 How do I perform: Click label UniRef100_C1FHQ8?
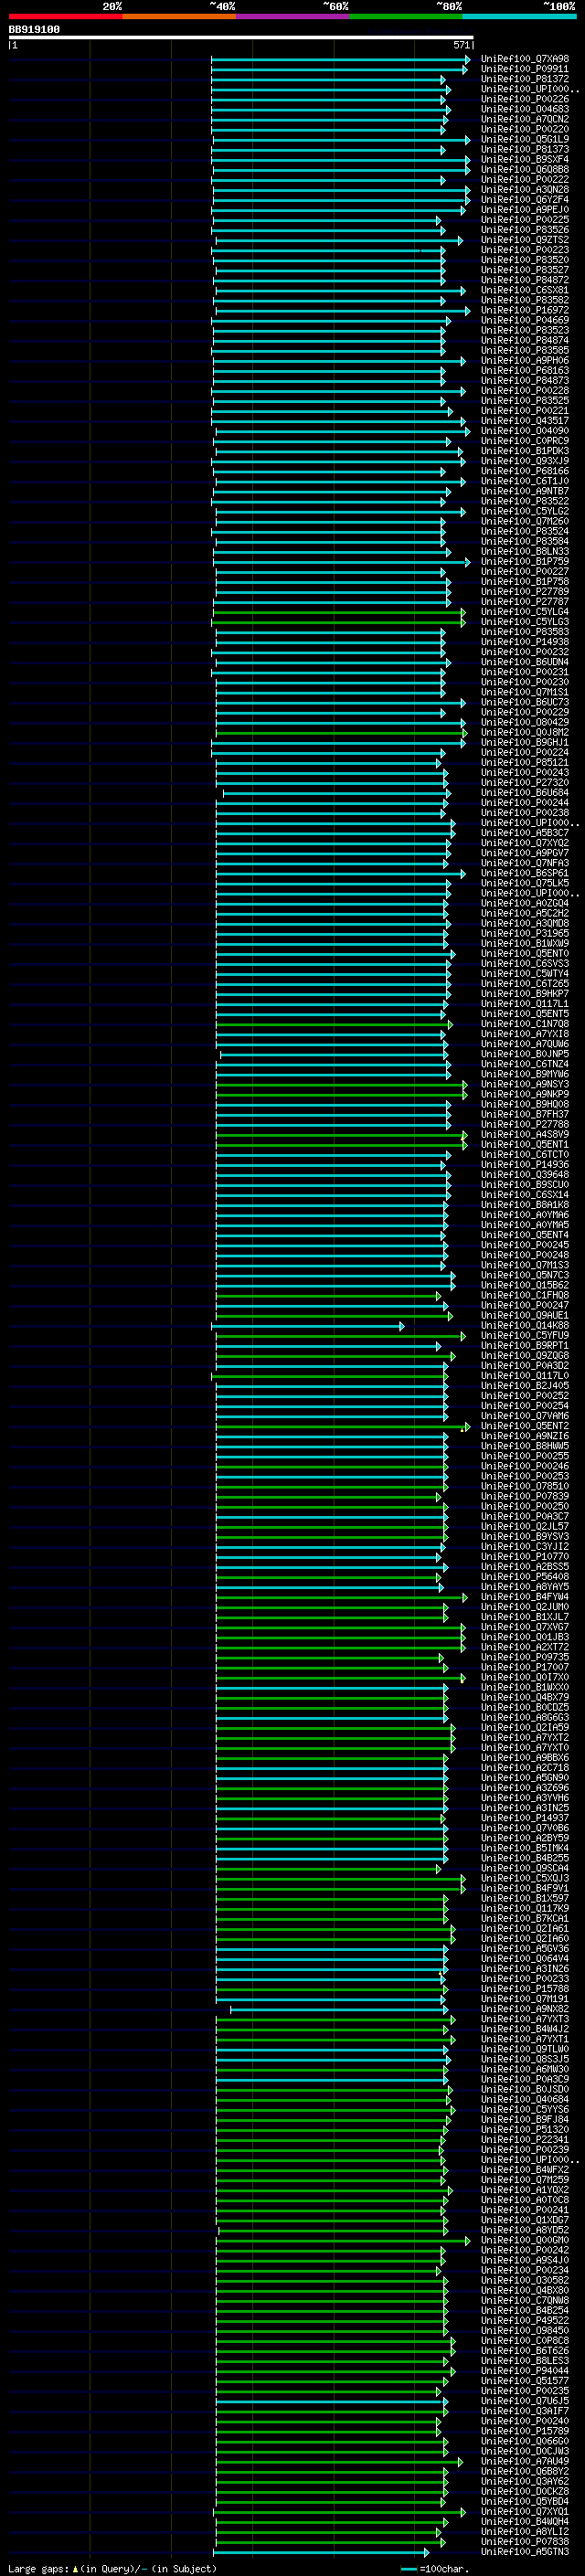click(525, 1296)
